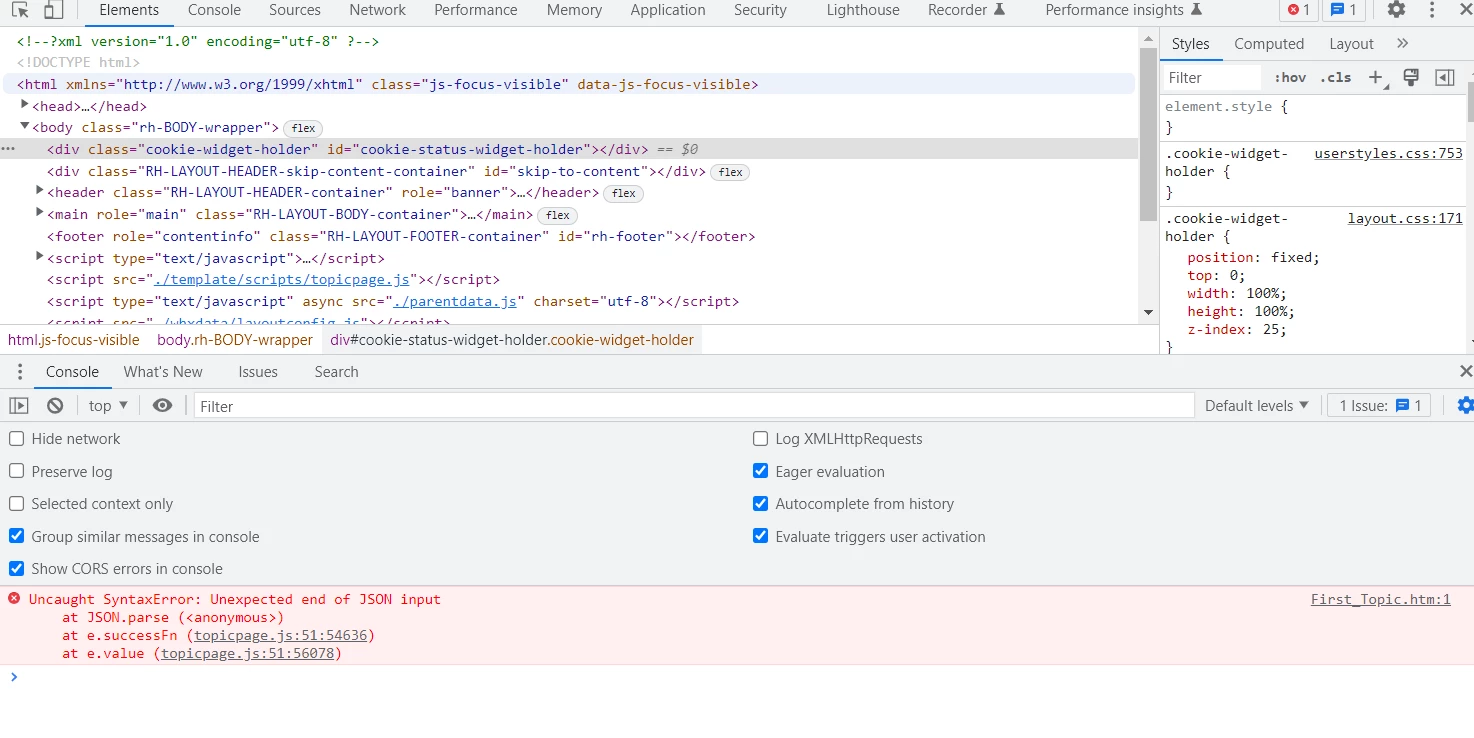Toggle the device toolbar icon
The width and height of the screenshot is (1474, 738).
[x=53, y=10]
